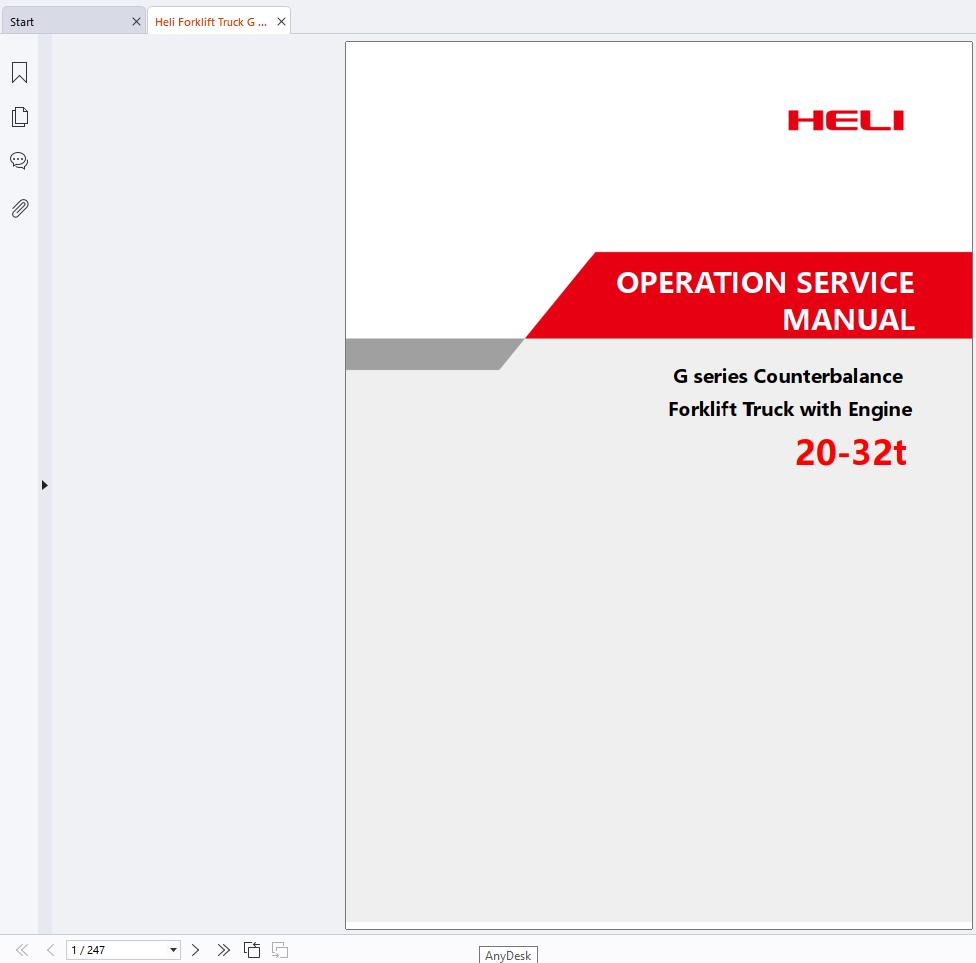Click the OPERATION SERVICE MANUAL title

[x=766, y=301]
